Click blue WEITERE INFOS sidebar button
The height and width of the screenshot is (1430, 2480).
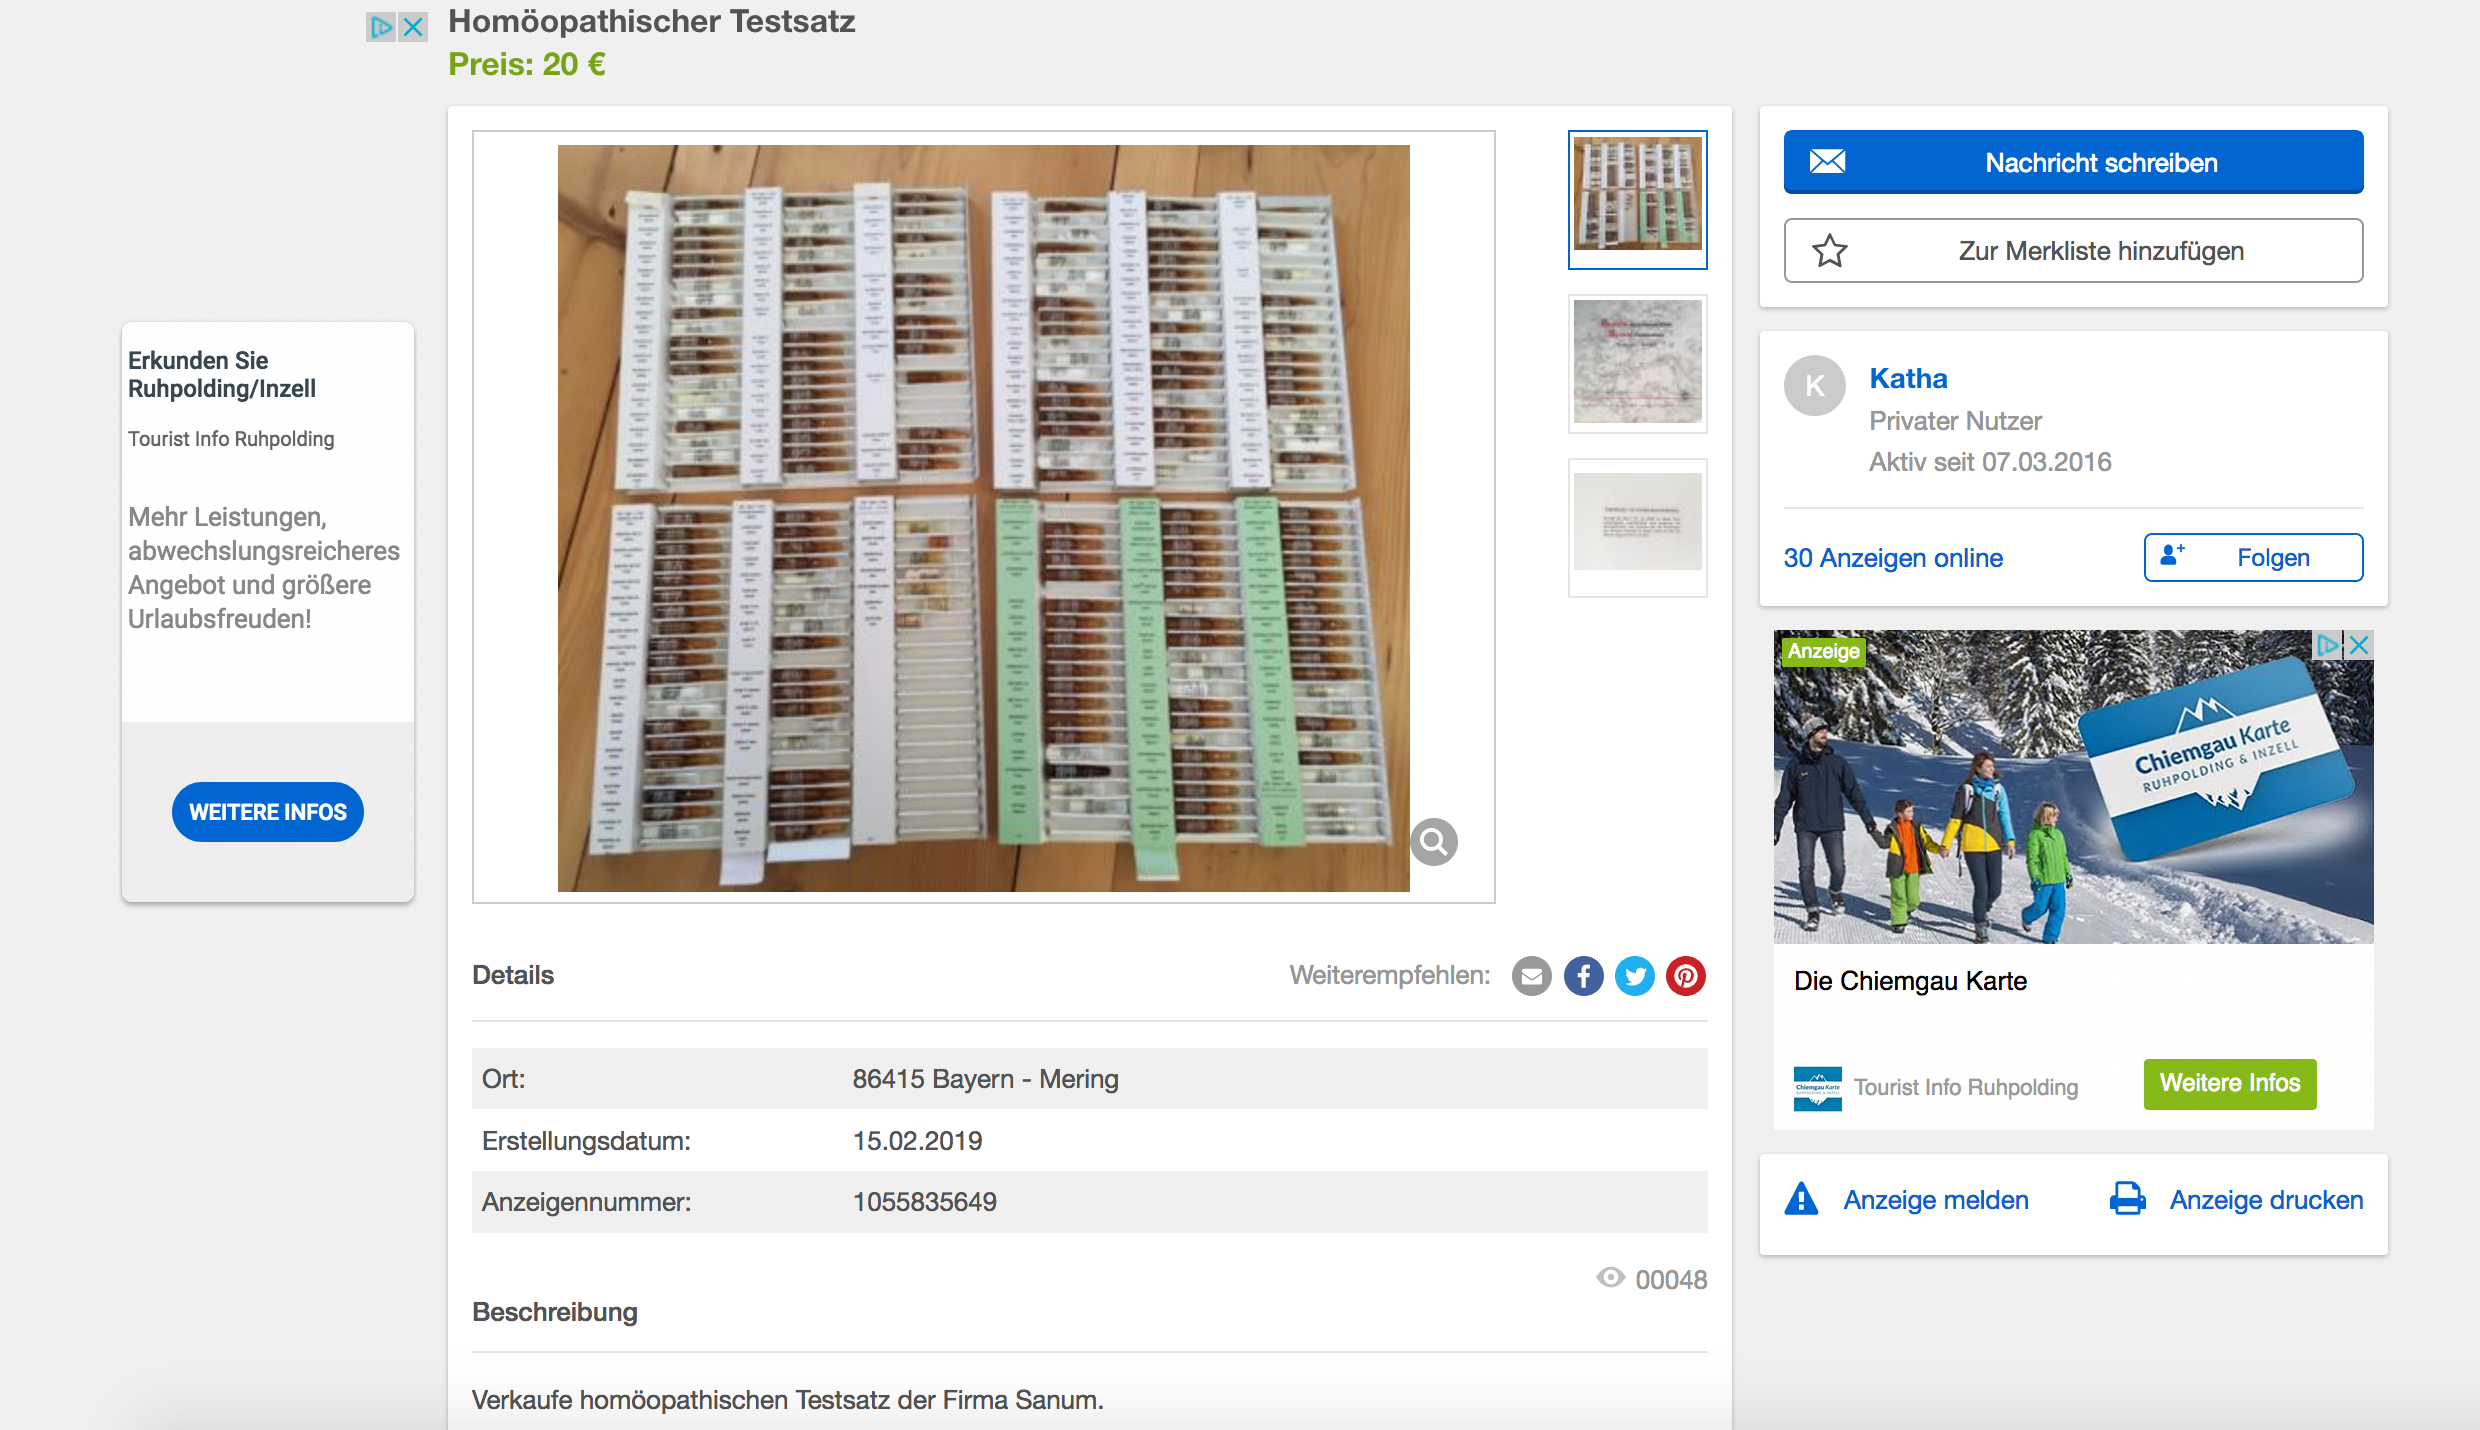click(268, 812)
